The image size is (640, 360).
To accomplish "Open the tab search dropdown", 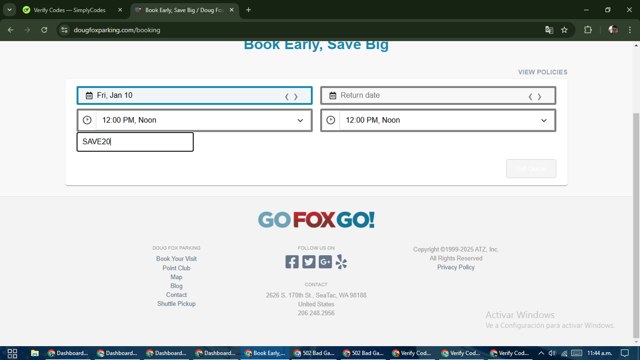I will coord(9,10).
